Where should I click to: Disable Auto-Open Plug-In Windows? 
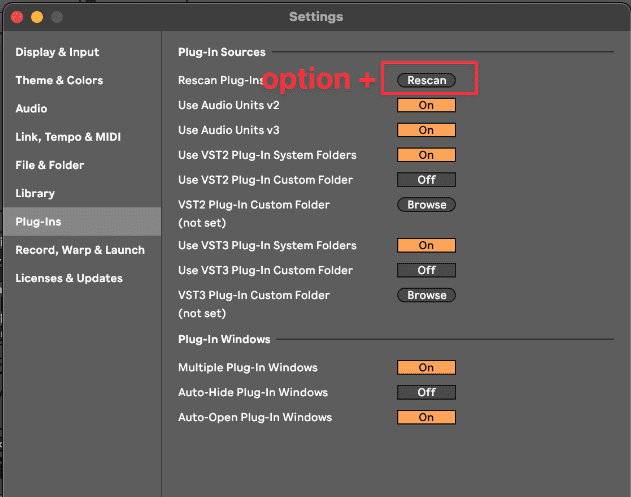(426, 417)
